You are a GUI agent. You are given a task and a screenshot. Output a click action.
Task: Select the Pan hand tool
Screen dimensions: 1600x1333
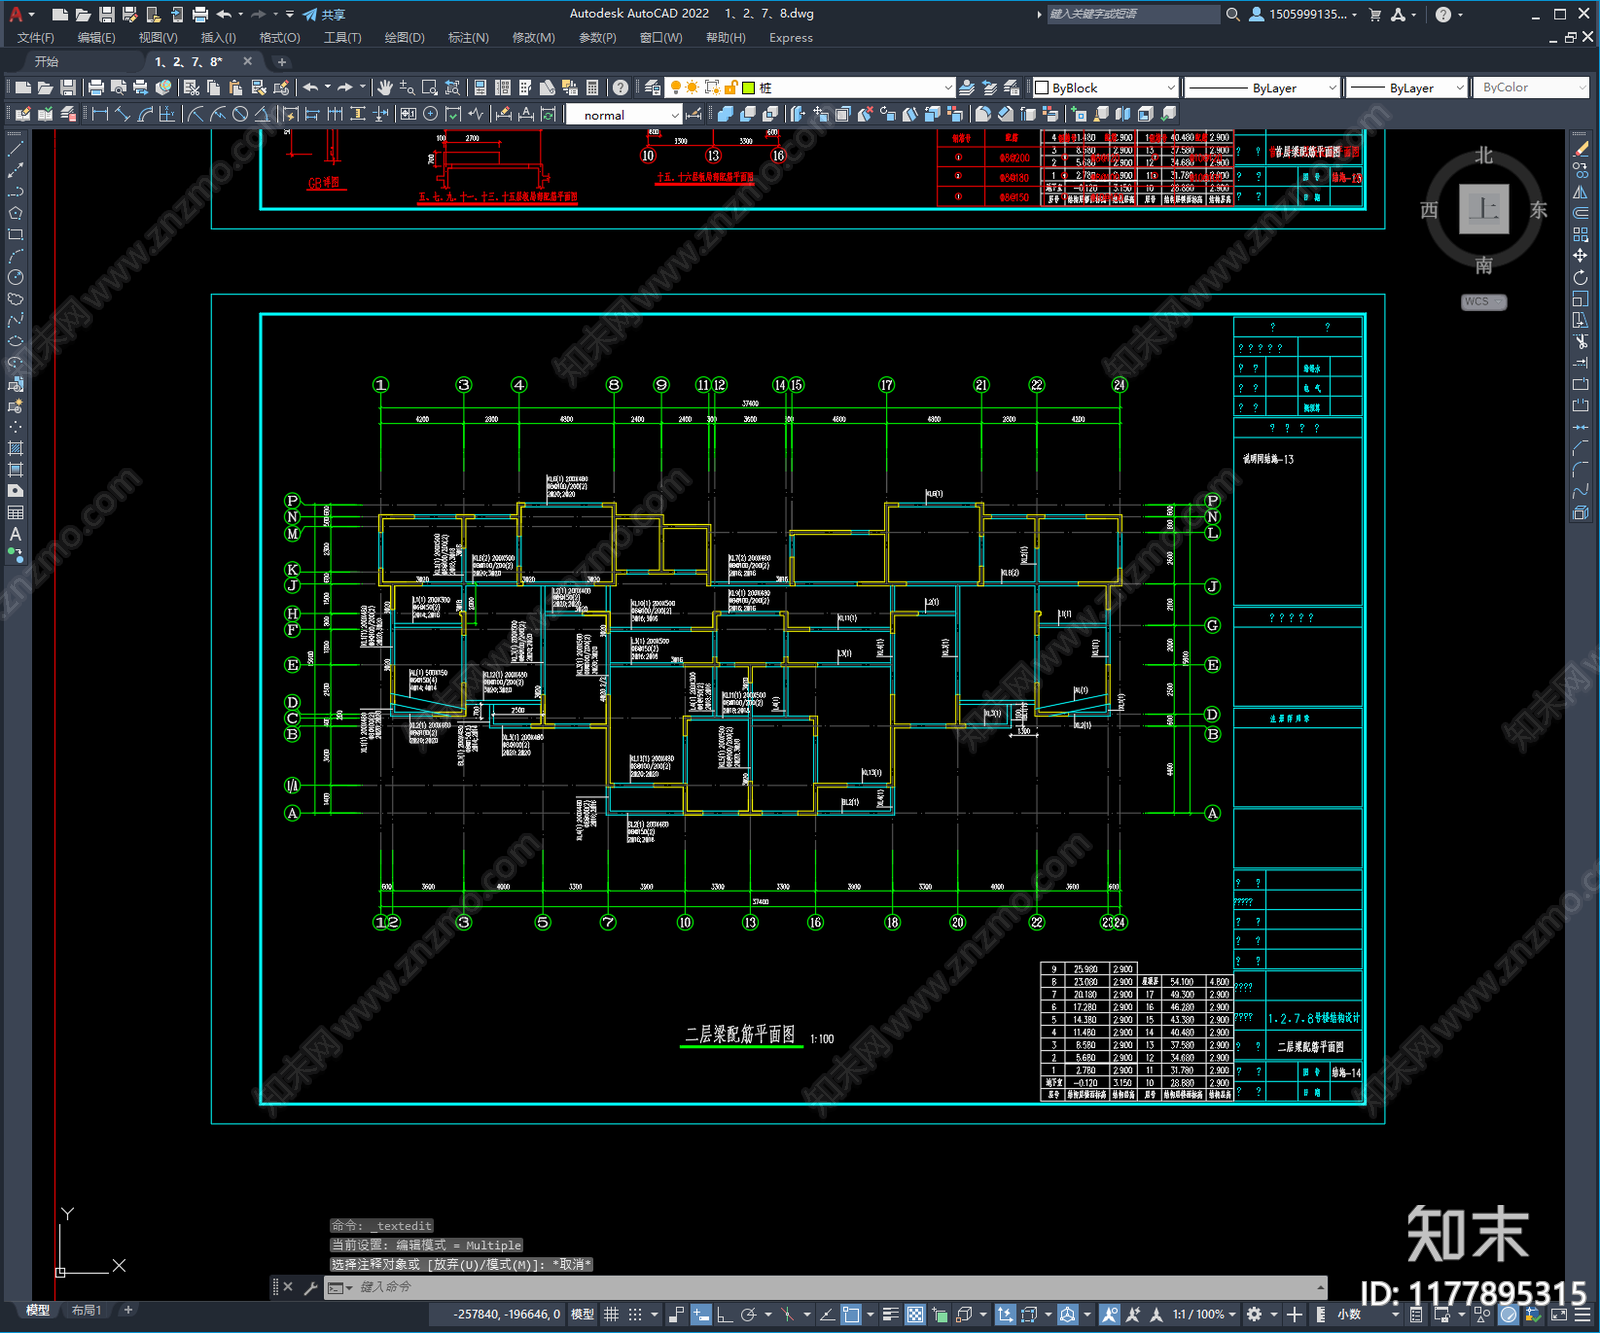(384, 88)
